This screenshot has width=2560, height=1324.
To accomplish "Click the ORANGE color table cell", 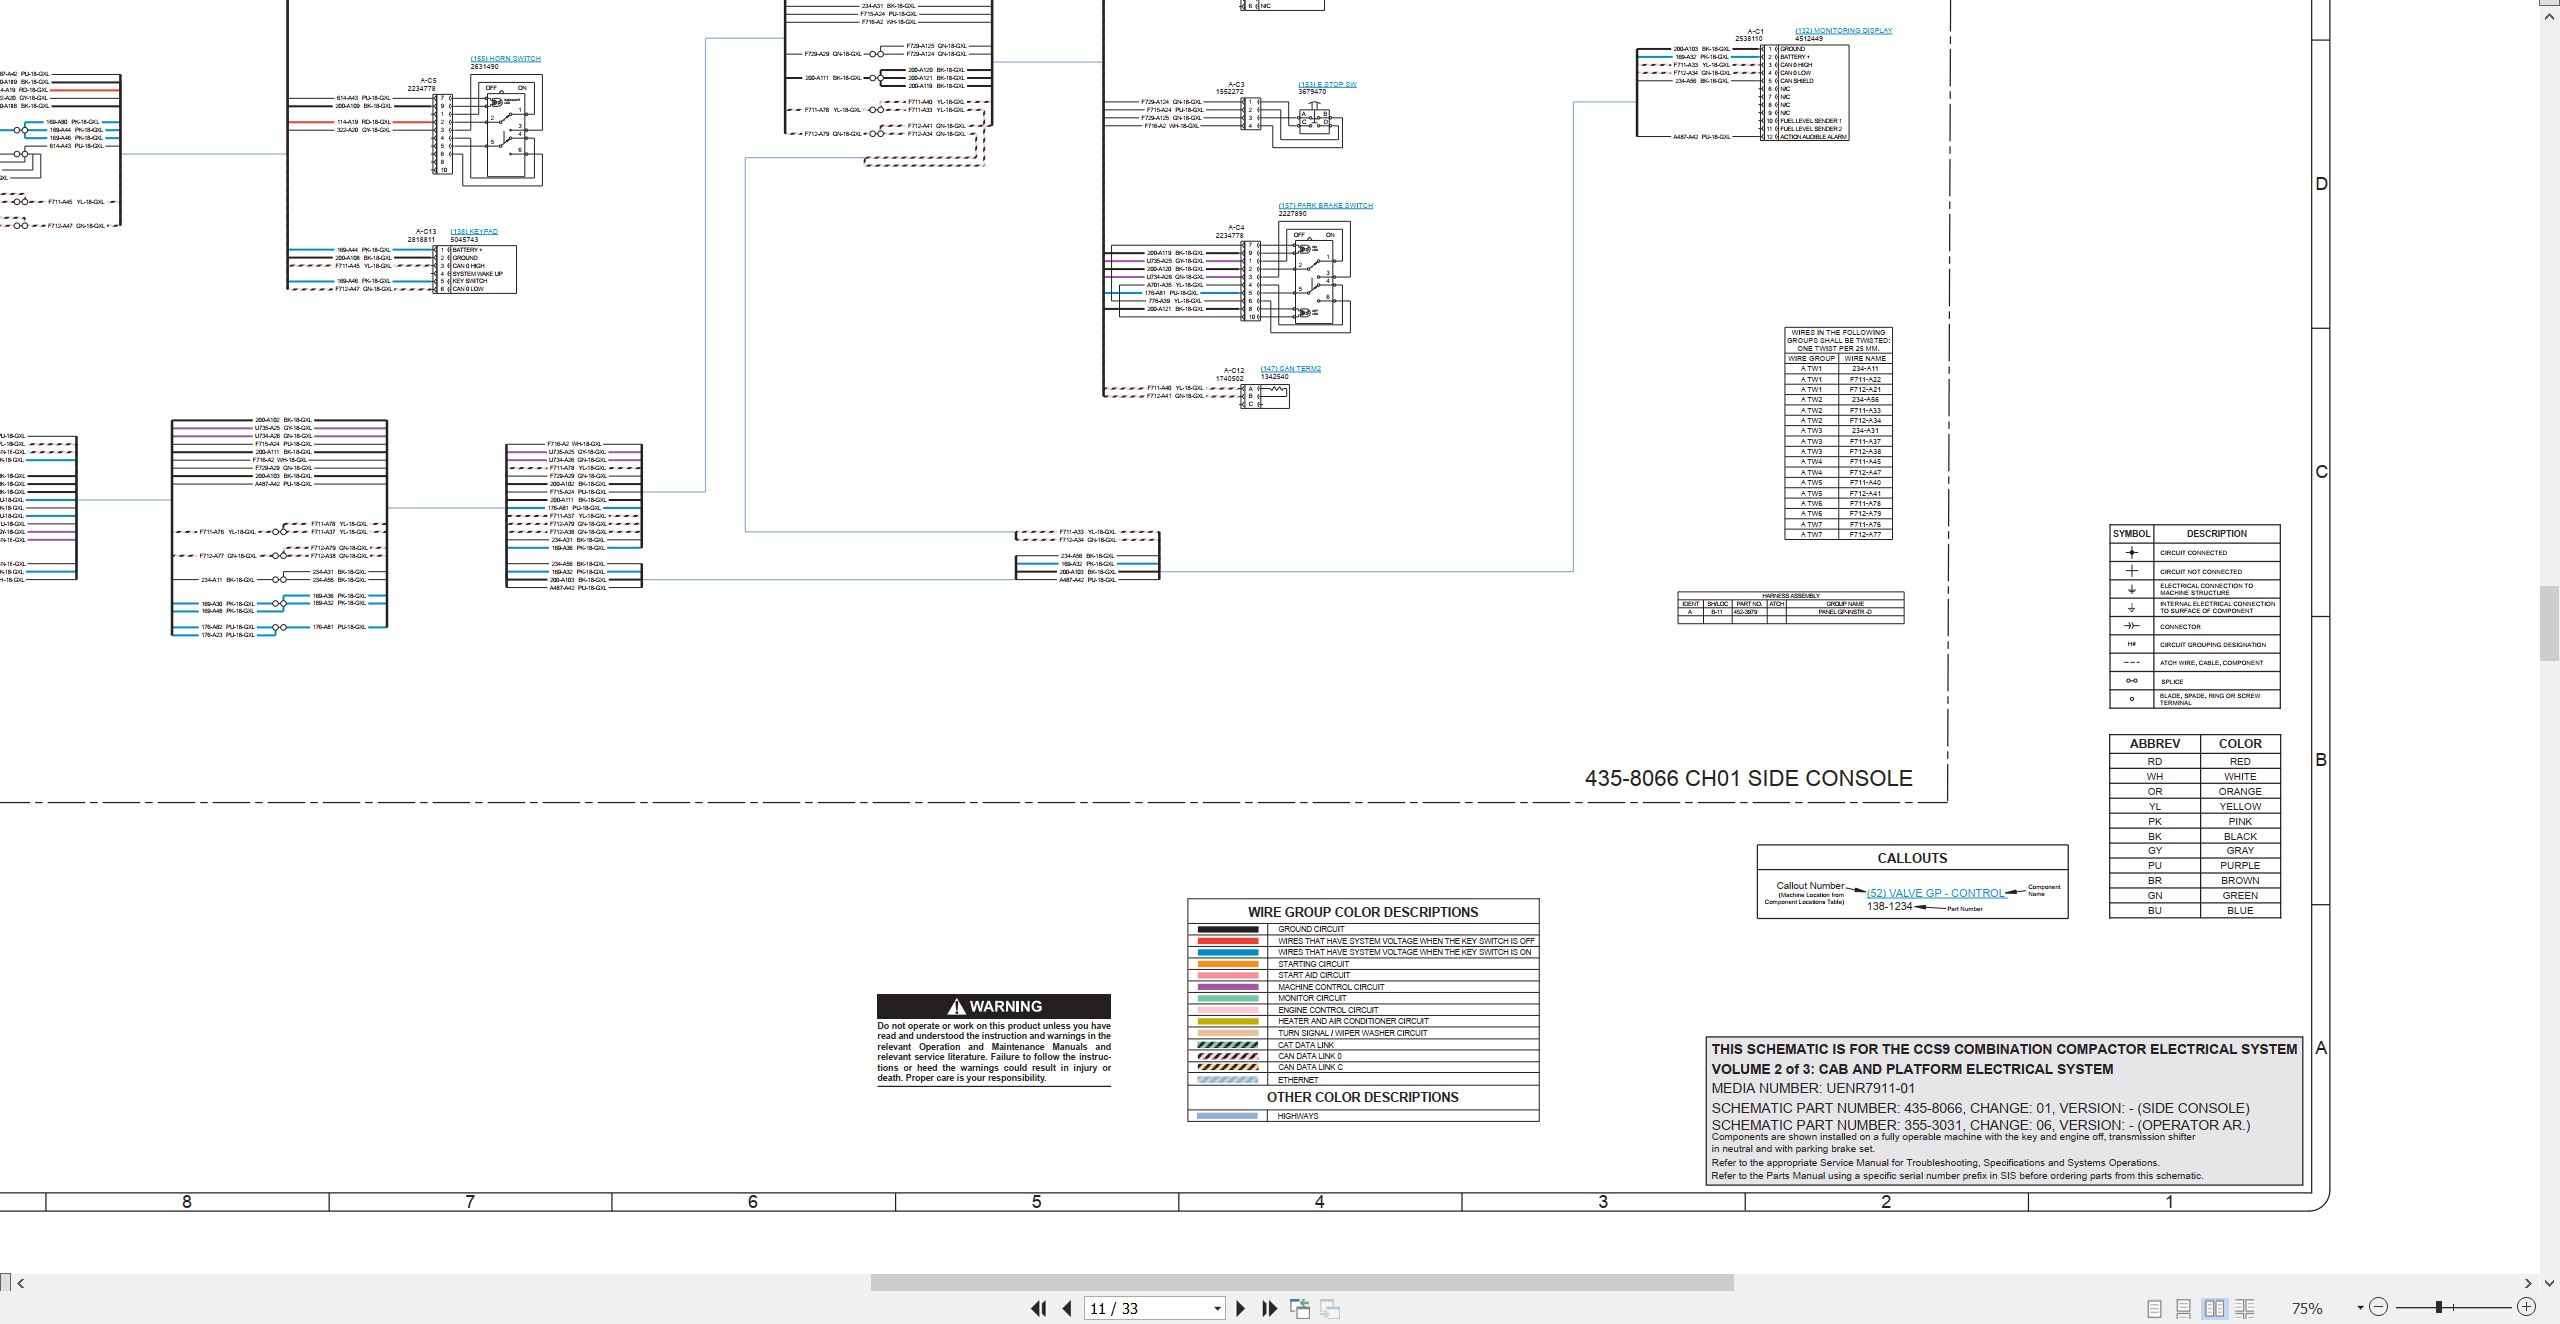I will 2240,792.
